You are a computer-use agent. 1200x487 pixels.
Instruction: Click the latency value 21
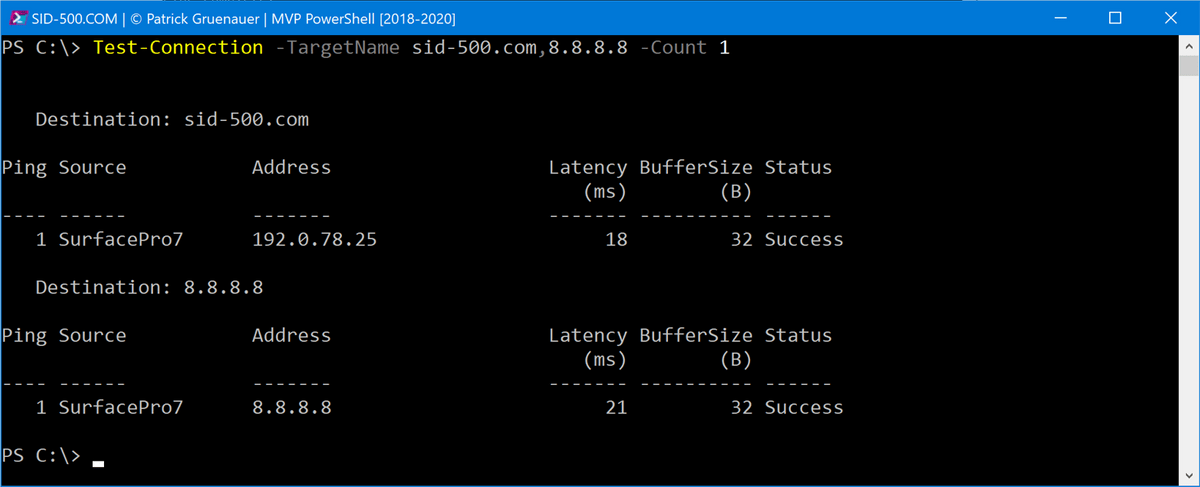615,408
